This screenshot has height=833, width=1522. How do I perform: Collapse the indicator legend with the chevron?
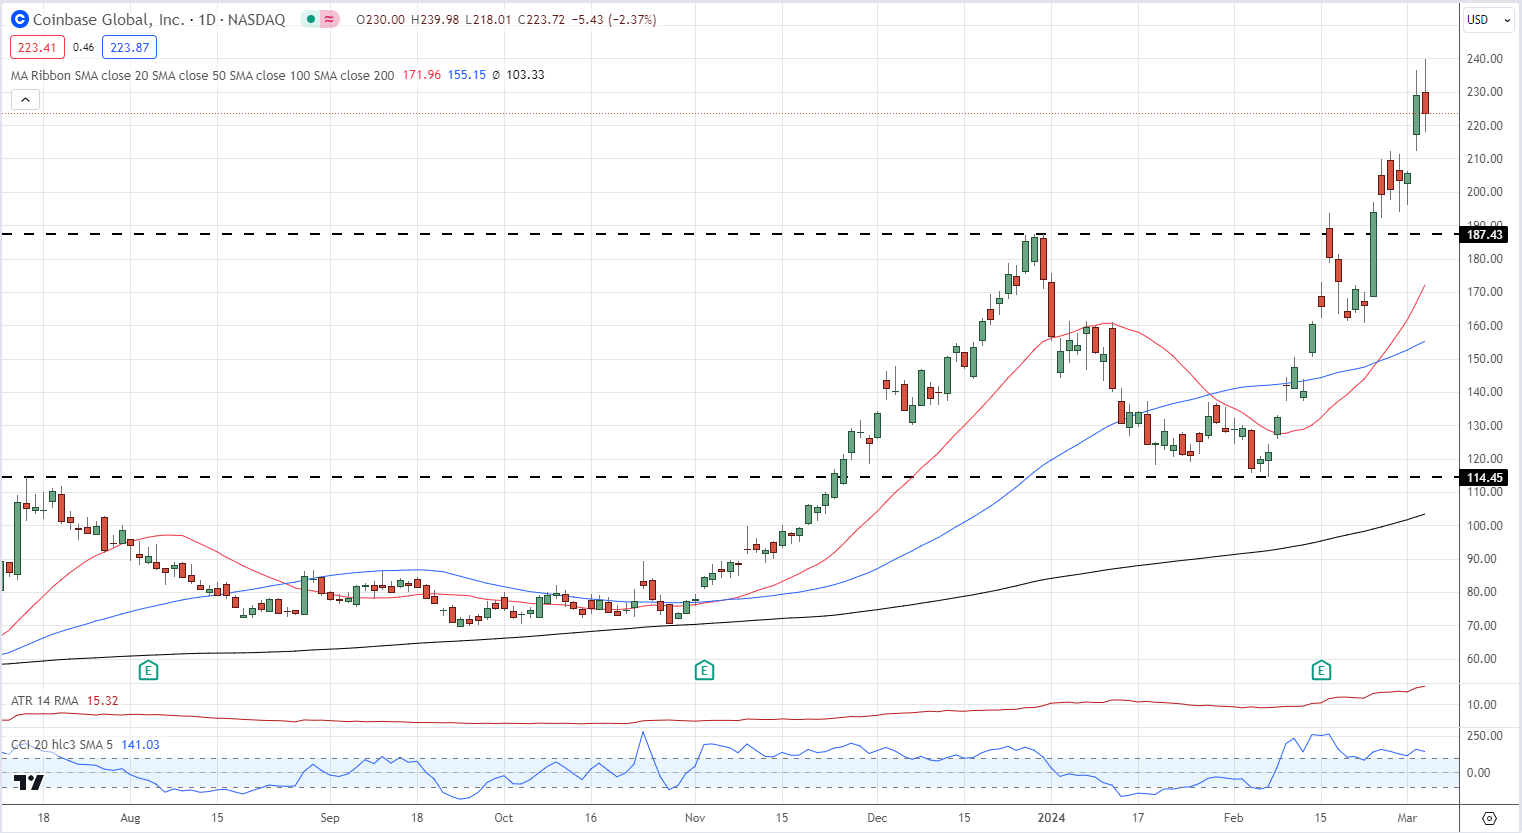25,99
